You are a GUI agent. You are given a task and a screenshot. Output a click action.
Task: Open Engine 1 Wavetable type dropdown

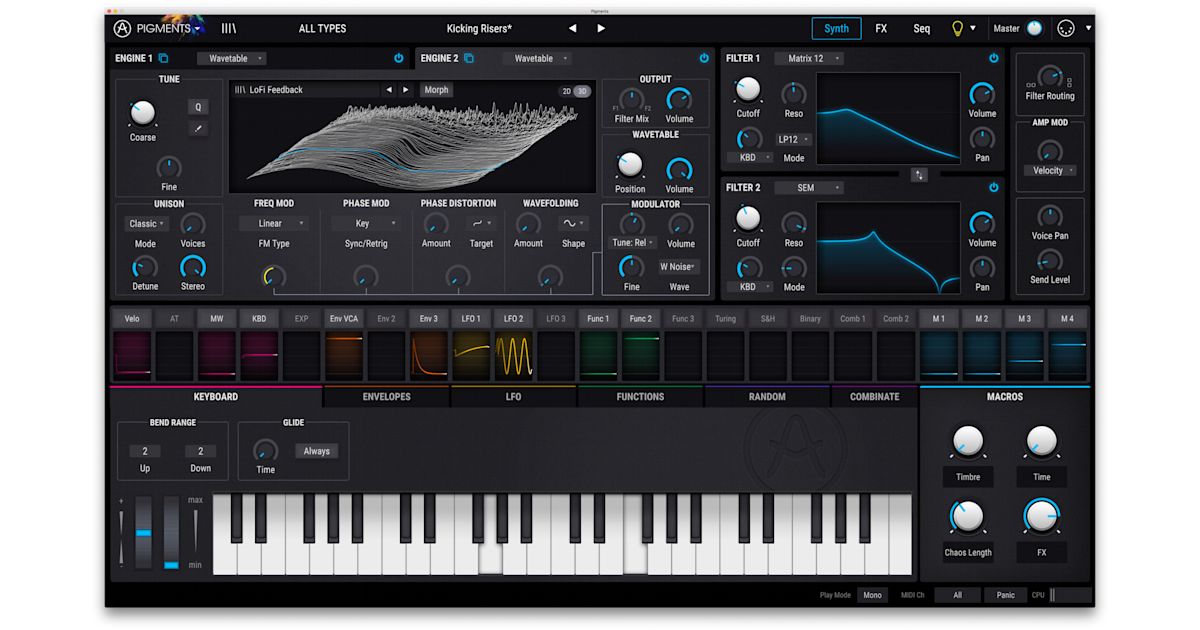(231, 58)
